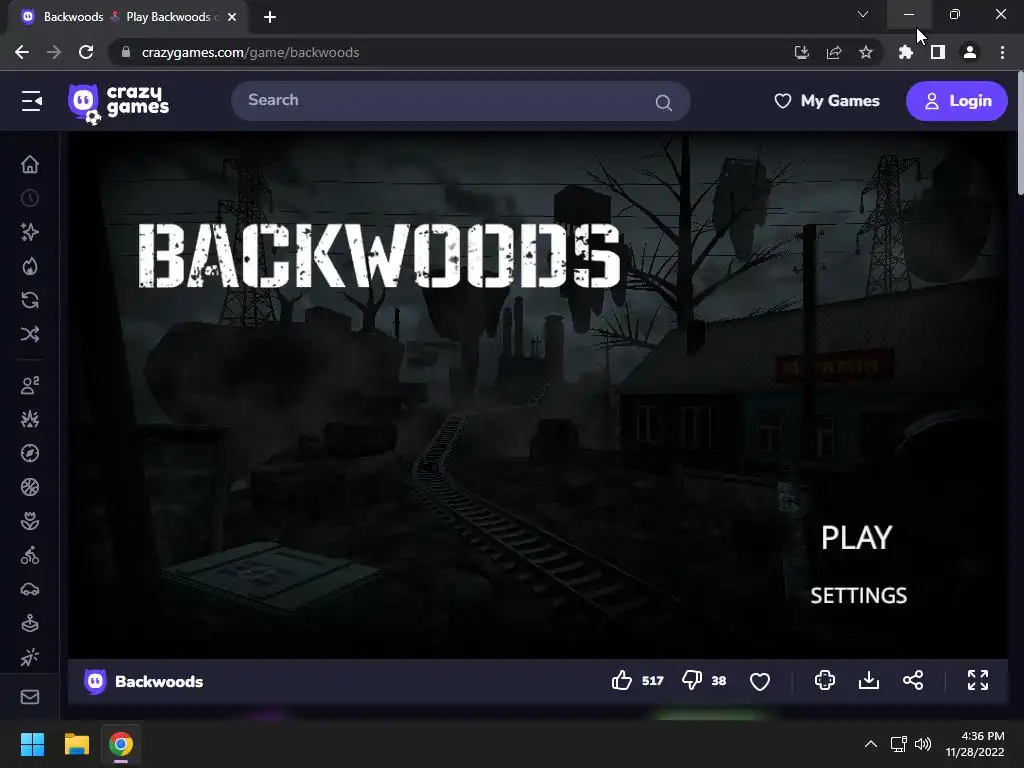The width and height of the screenshot is (1024, 768).
Task: Open Basketball category icon in sidebar
Action: pos(30,487)
